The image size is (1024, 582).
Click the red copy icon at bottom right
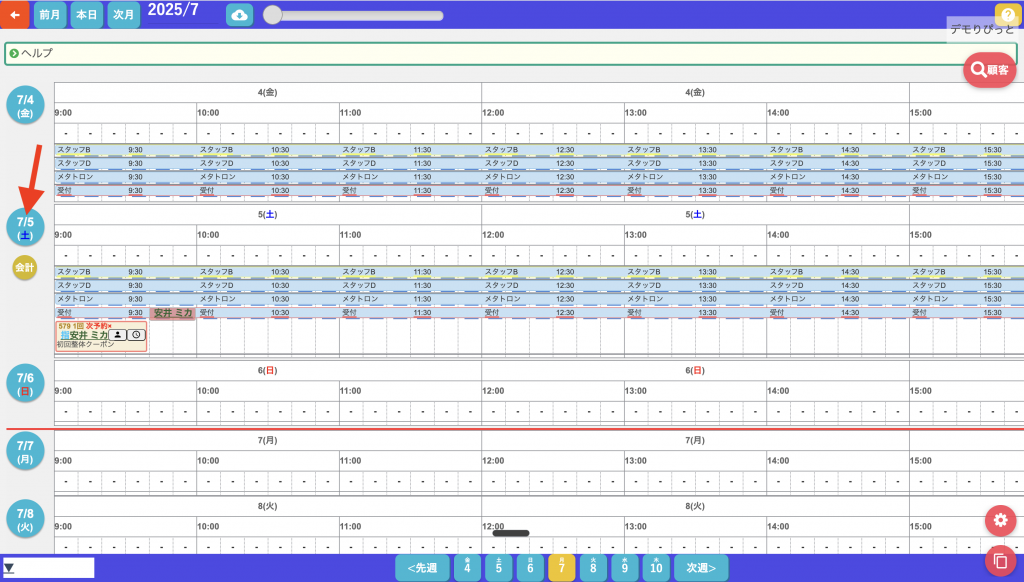[x=1000, y=560]
